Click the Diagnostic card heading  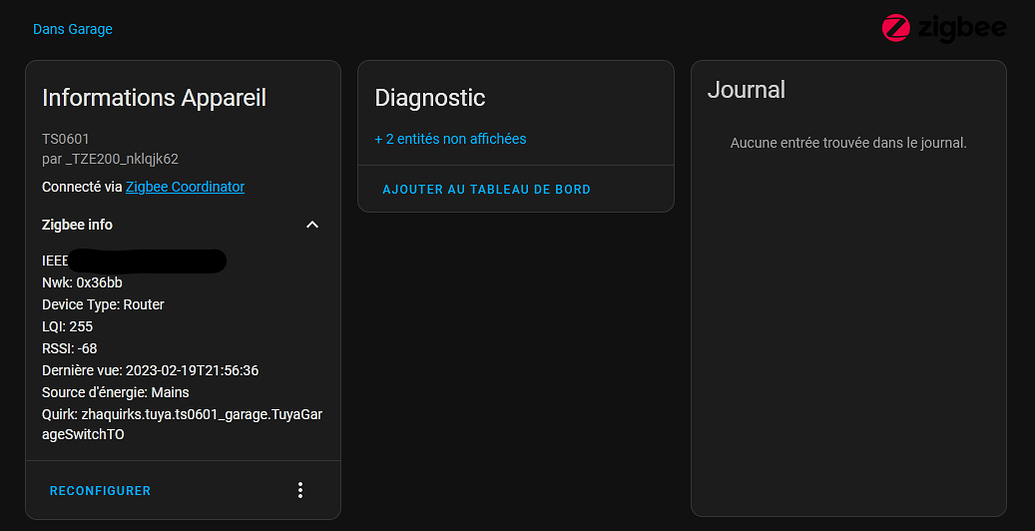tap(430, 98)
